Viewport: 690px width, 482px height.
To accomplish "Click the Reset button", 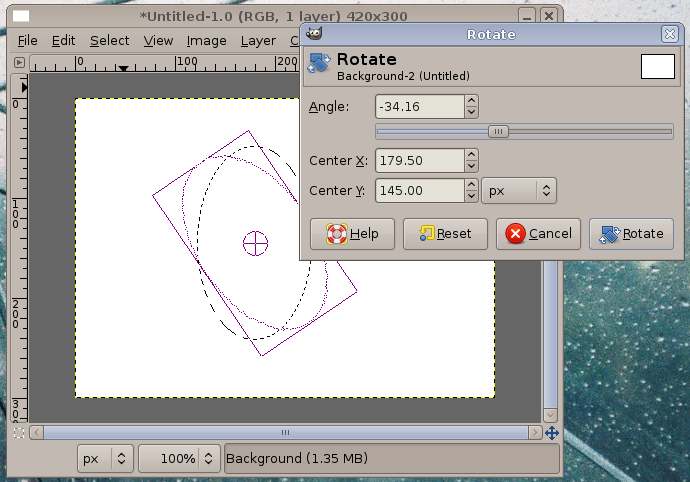I will pyautogui.click(x=445, y=234).
